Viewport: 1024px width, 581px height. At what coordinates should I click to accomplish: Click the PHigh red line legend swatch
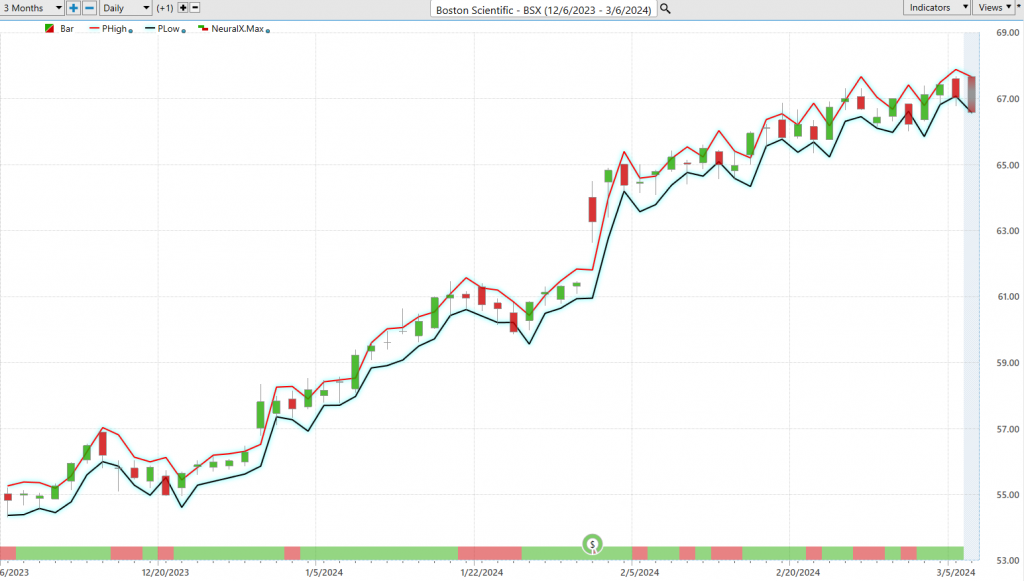[94, 29]
